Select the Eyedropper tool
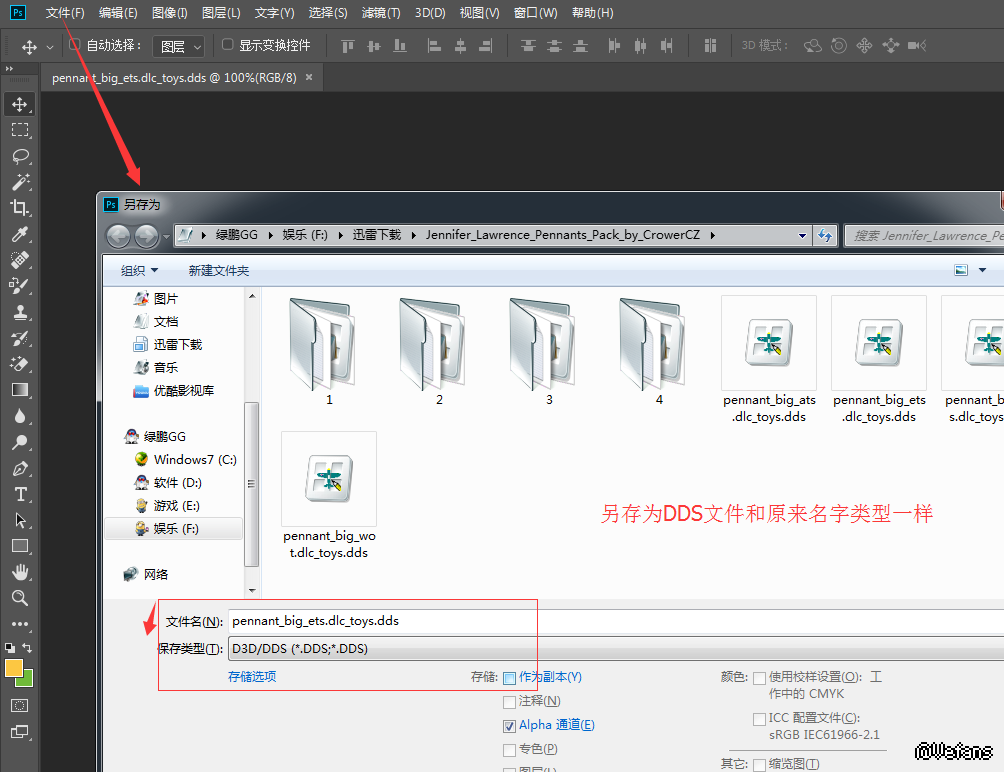 (x=19, y=234)
